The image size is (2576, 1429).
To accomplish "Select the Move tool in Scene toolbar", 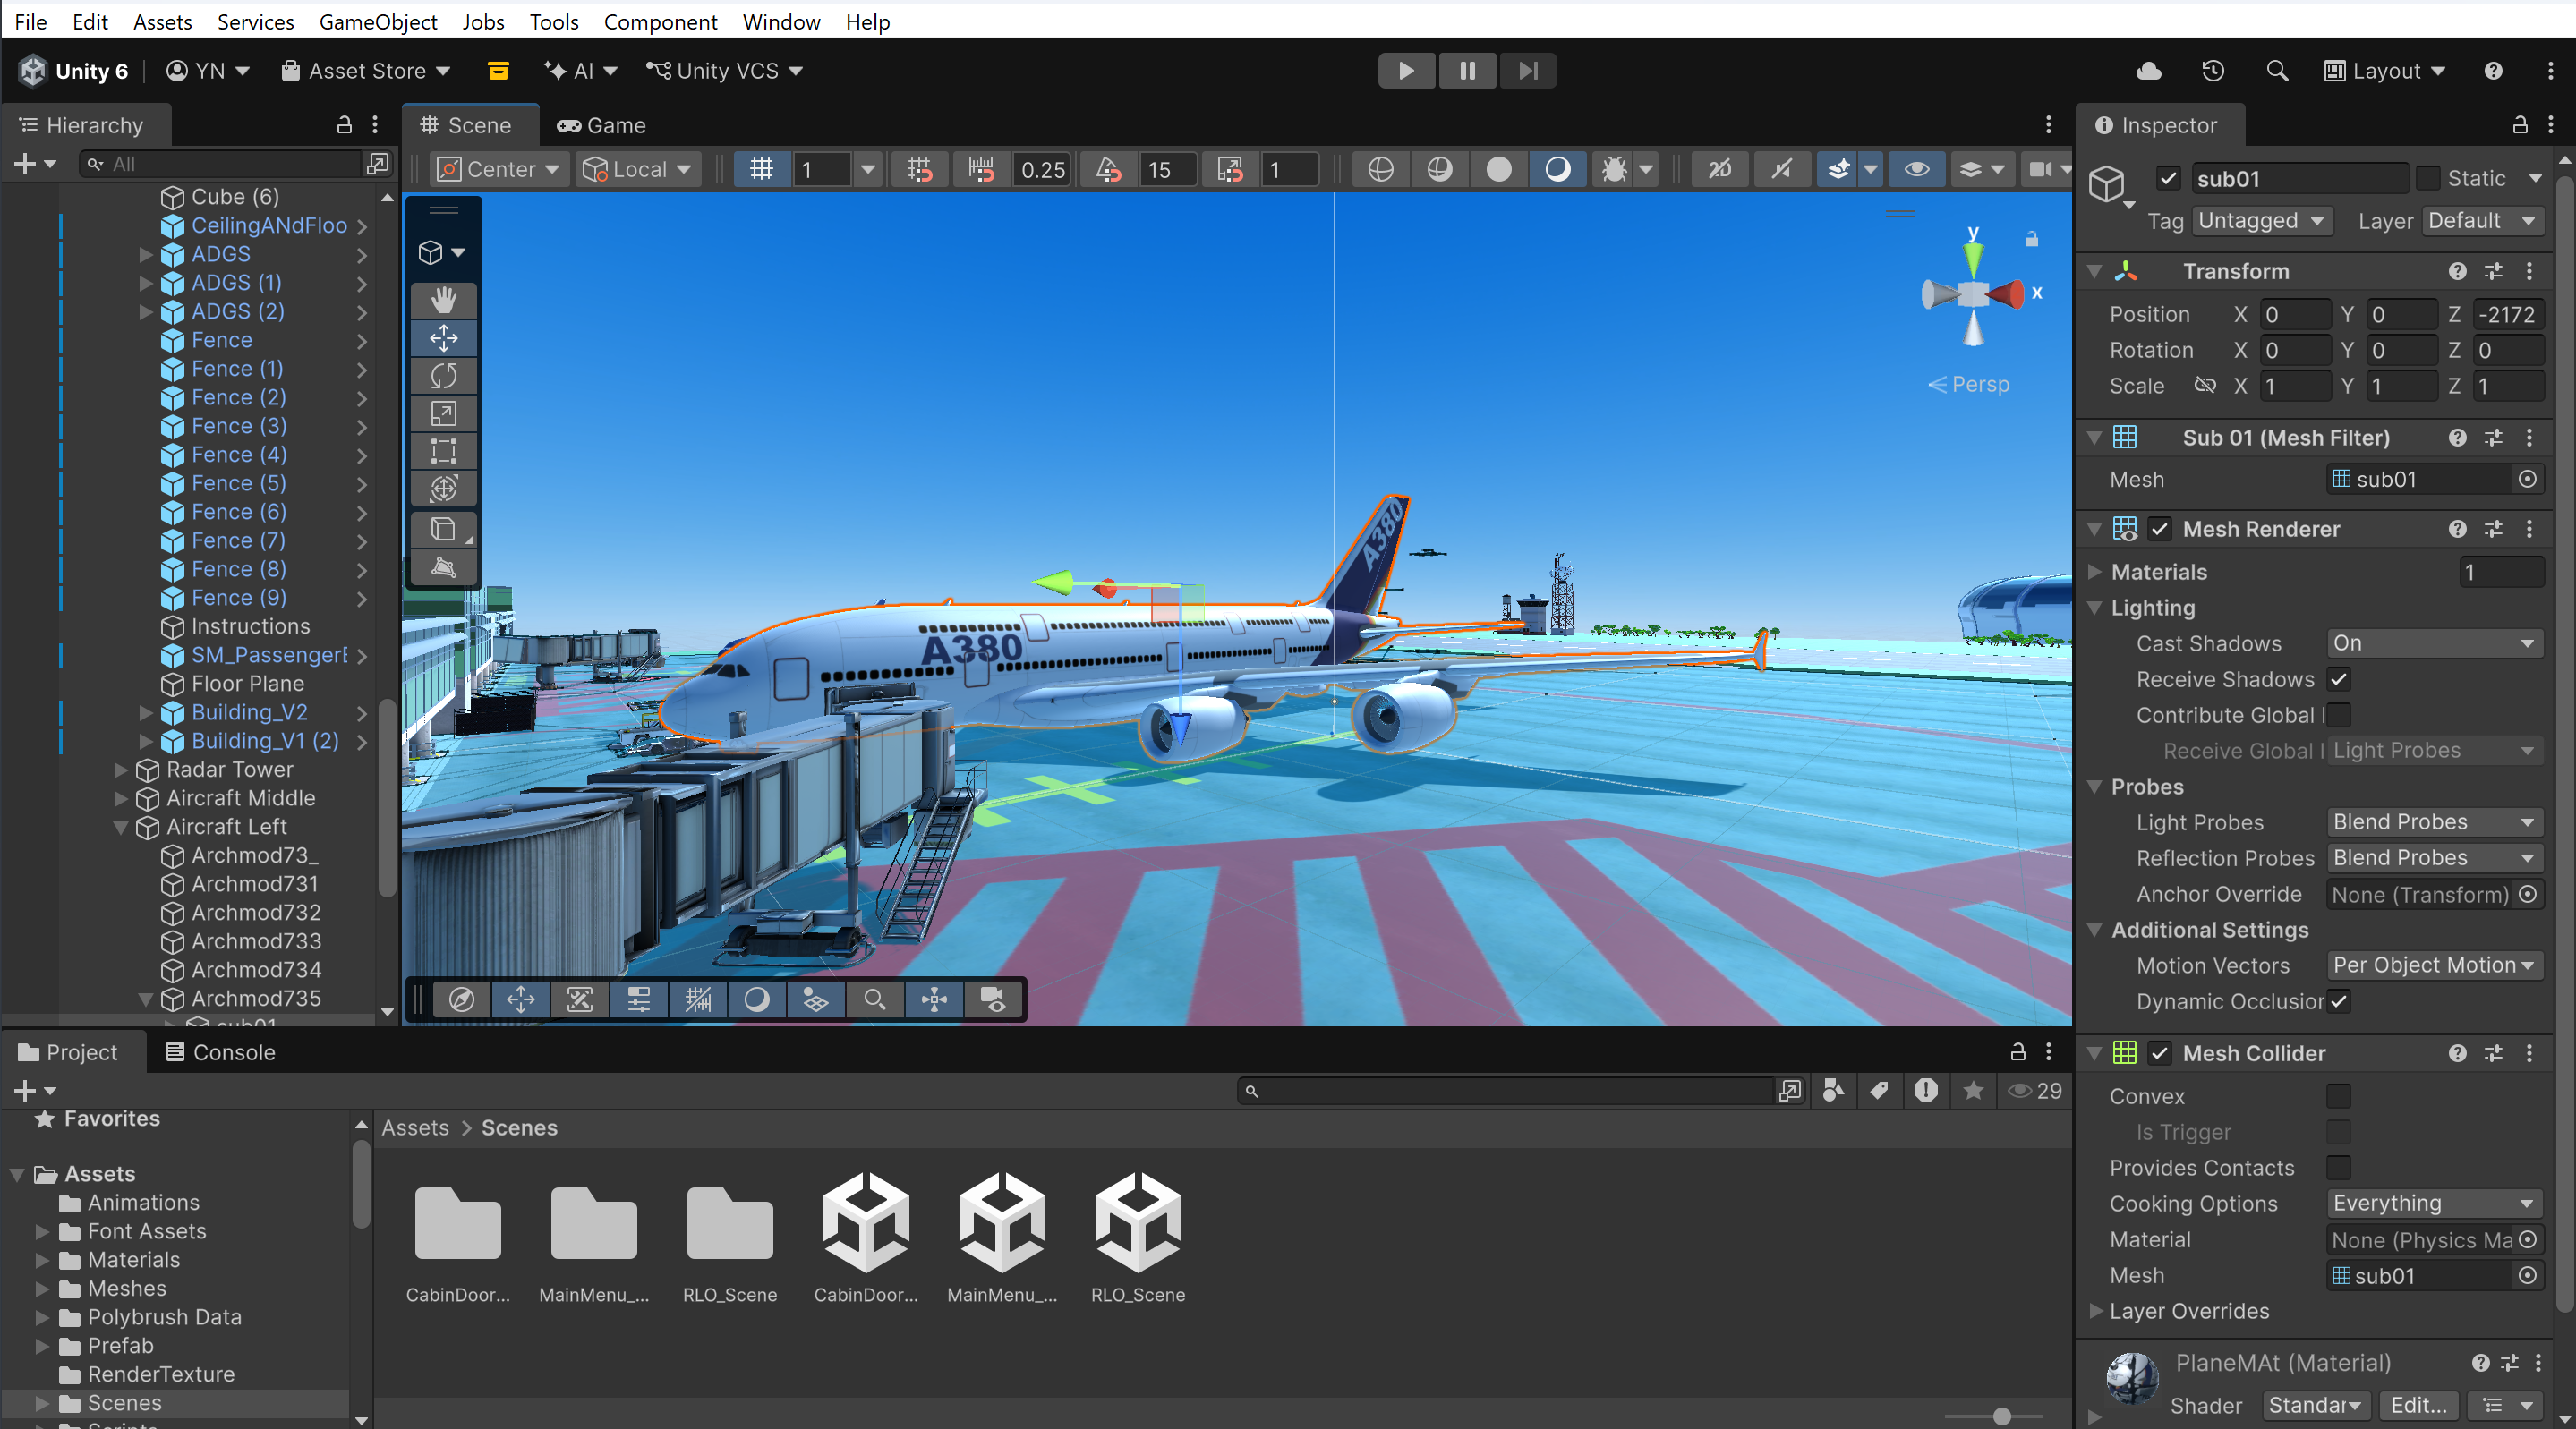I will pos(443,338).
